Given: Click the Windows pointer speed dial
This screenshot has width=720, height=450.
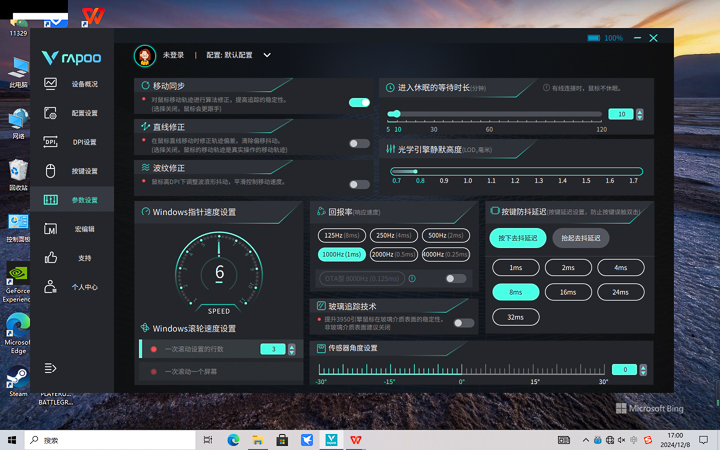Looking at the screenshot, I should pos(219,273).
